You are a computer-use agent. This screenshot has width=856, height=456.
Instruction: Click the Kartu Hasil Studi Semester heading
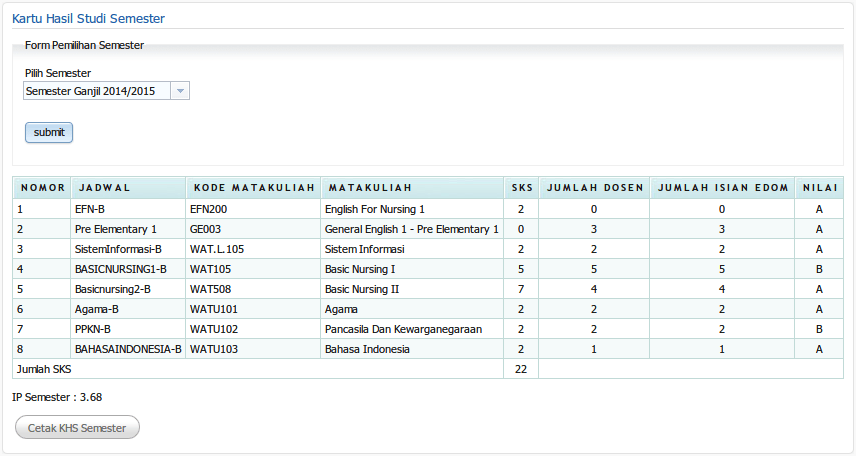coord(88,19)
